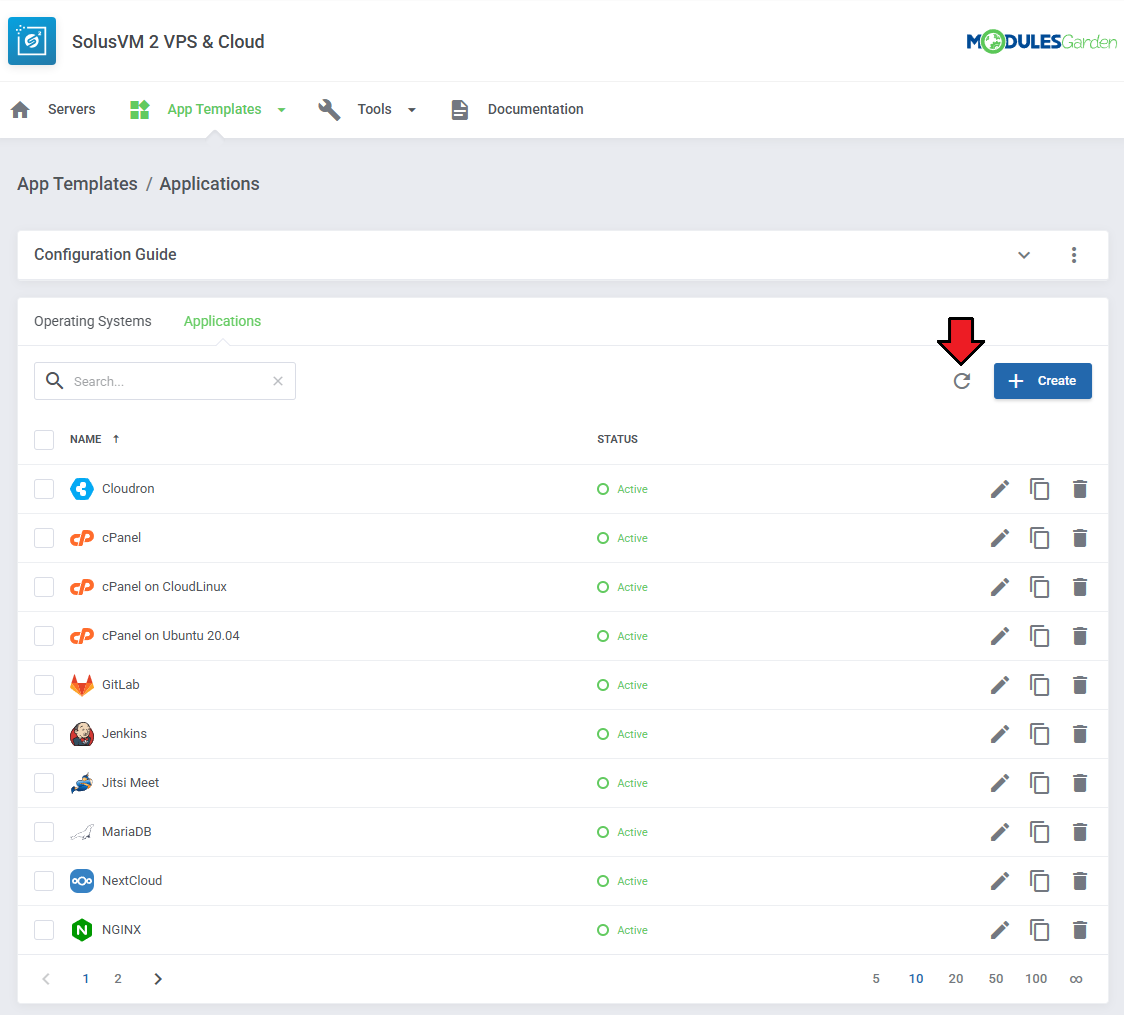This screenshot has height=1015, width=1124.
Task: Duplicate the cPanel on CloudLinux template
Action: point(1039,587)
